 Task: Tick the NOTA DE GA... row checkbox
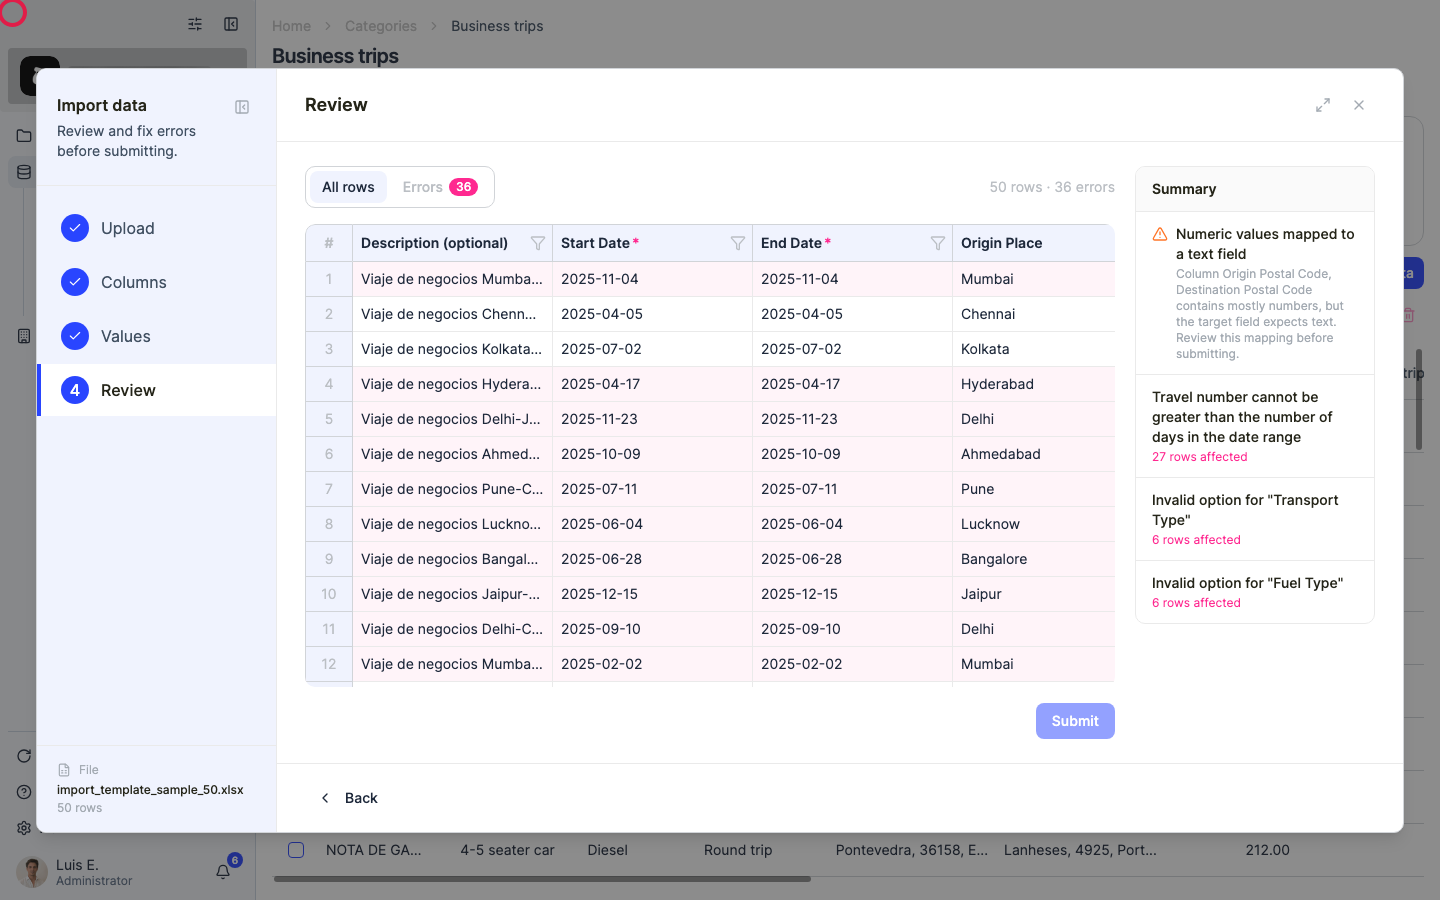pos(296,850)
